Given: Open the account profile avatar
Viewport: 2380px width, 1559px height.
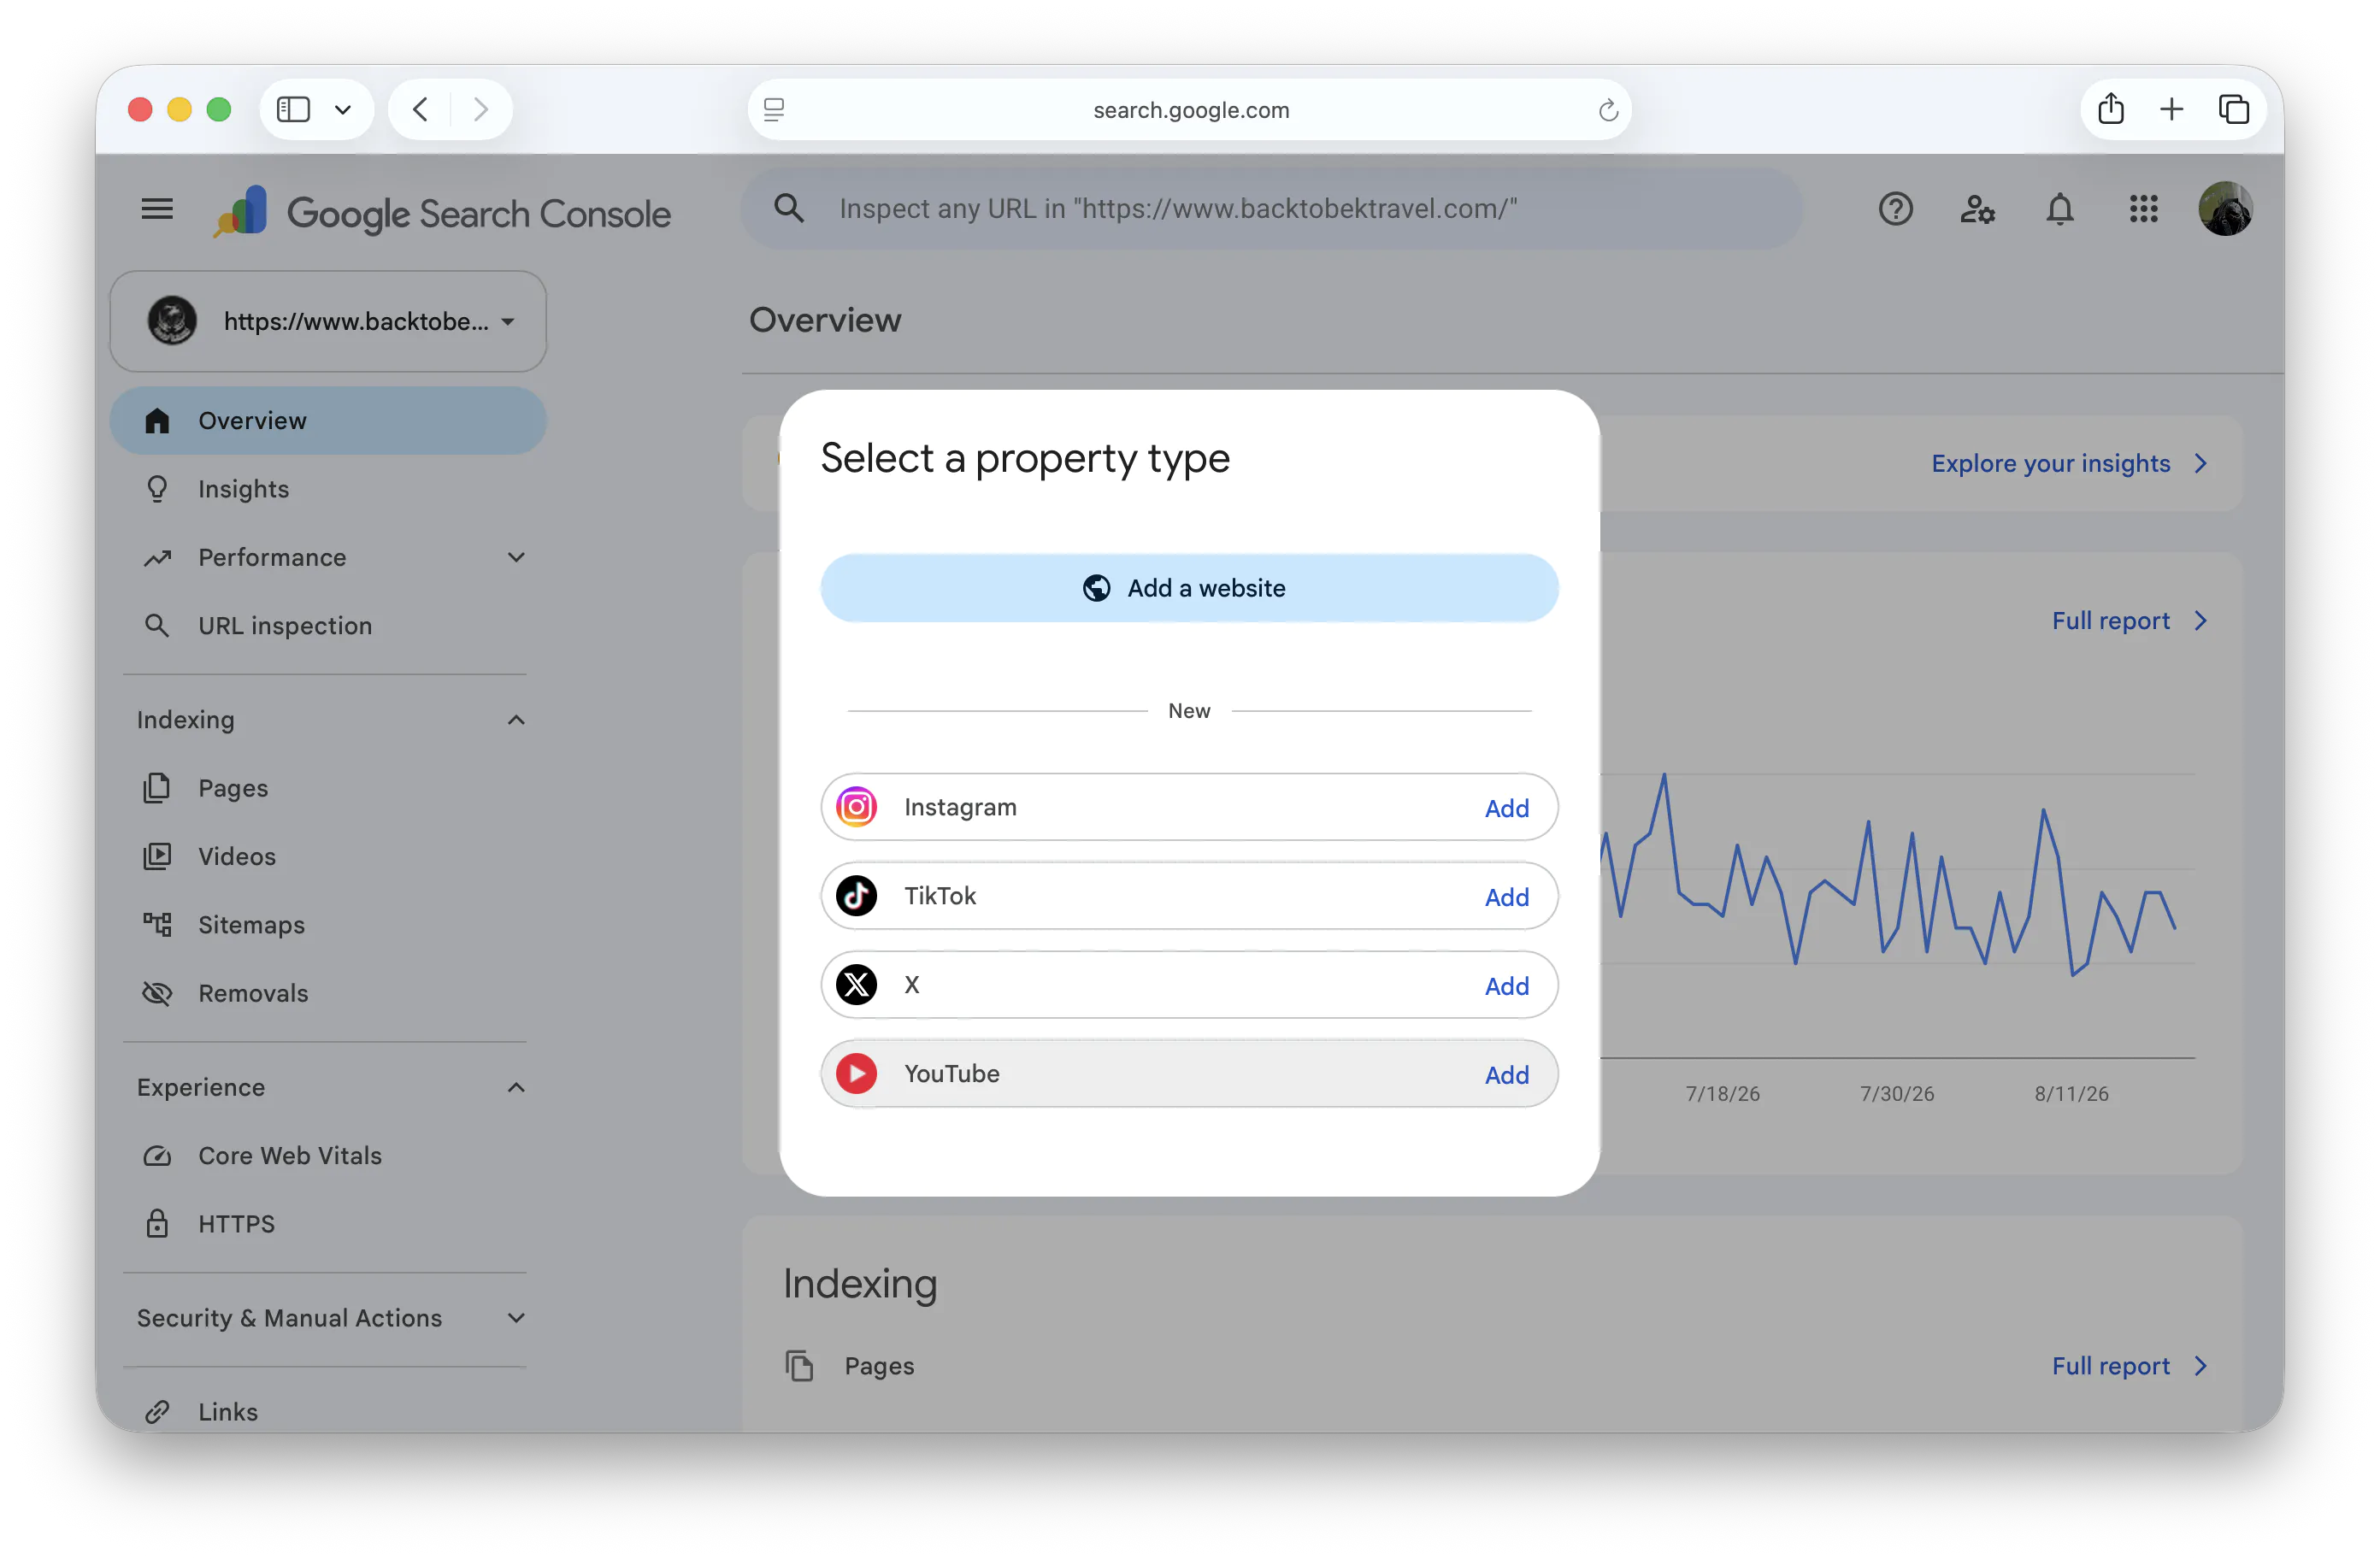Looking at the screenshot, I should pos(2225,209).
